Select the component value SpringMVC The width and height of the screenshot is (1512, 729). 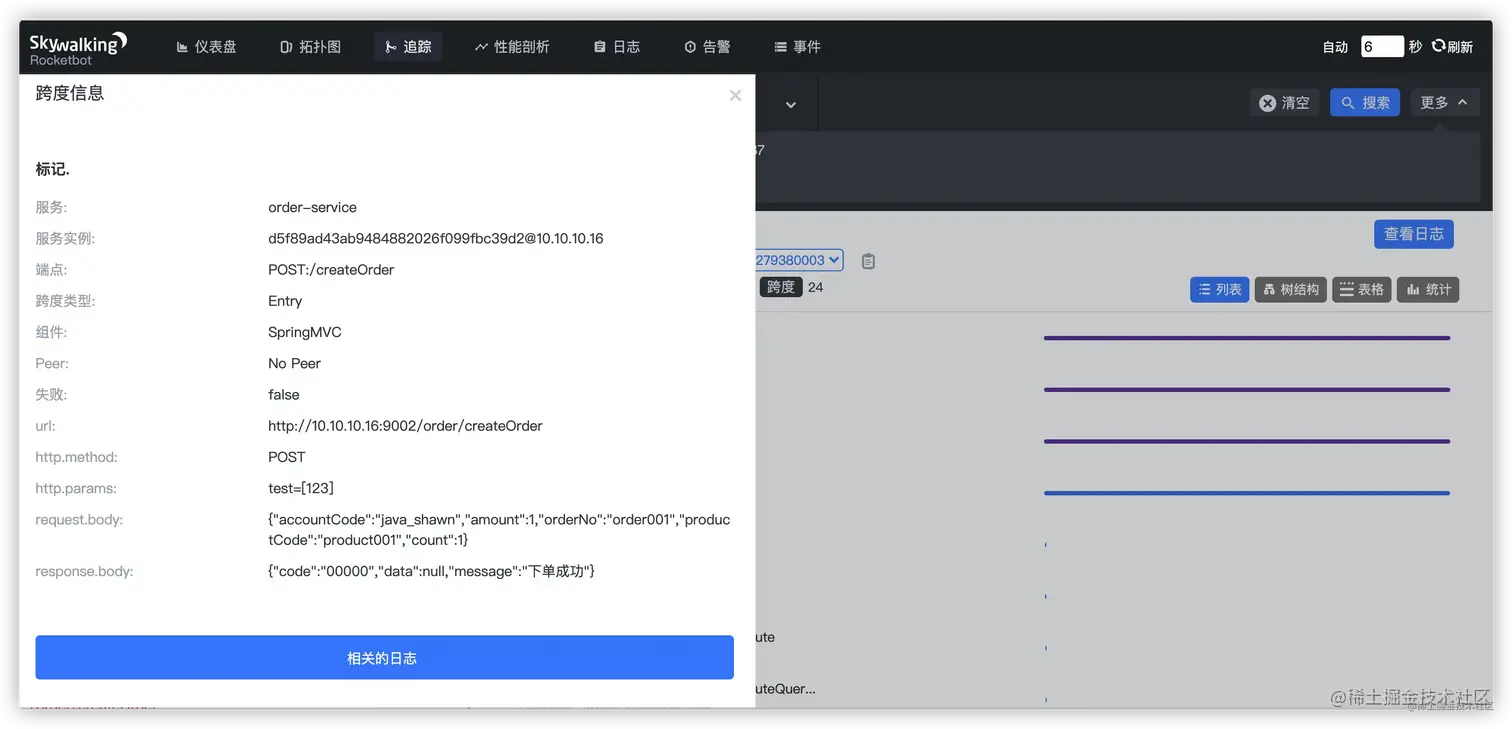(x=305, y=332)
